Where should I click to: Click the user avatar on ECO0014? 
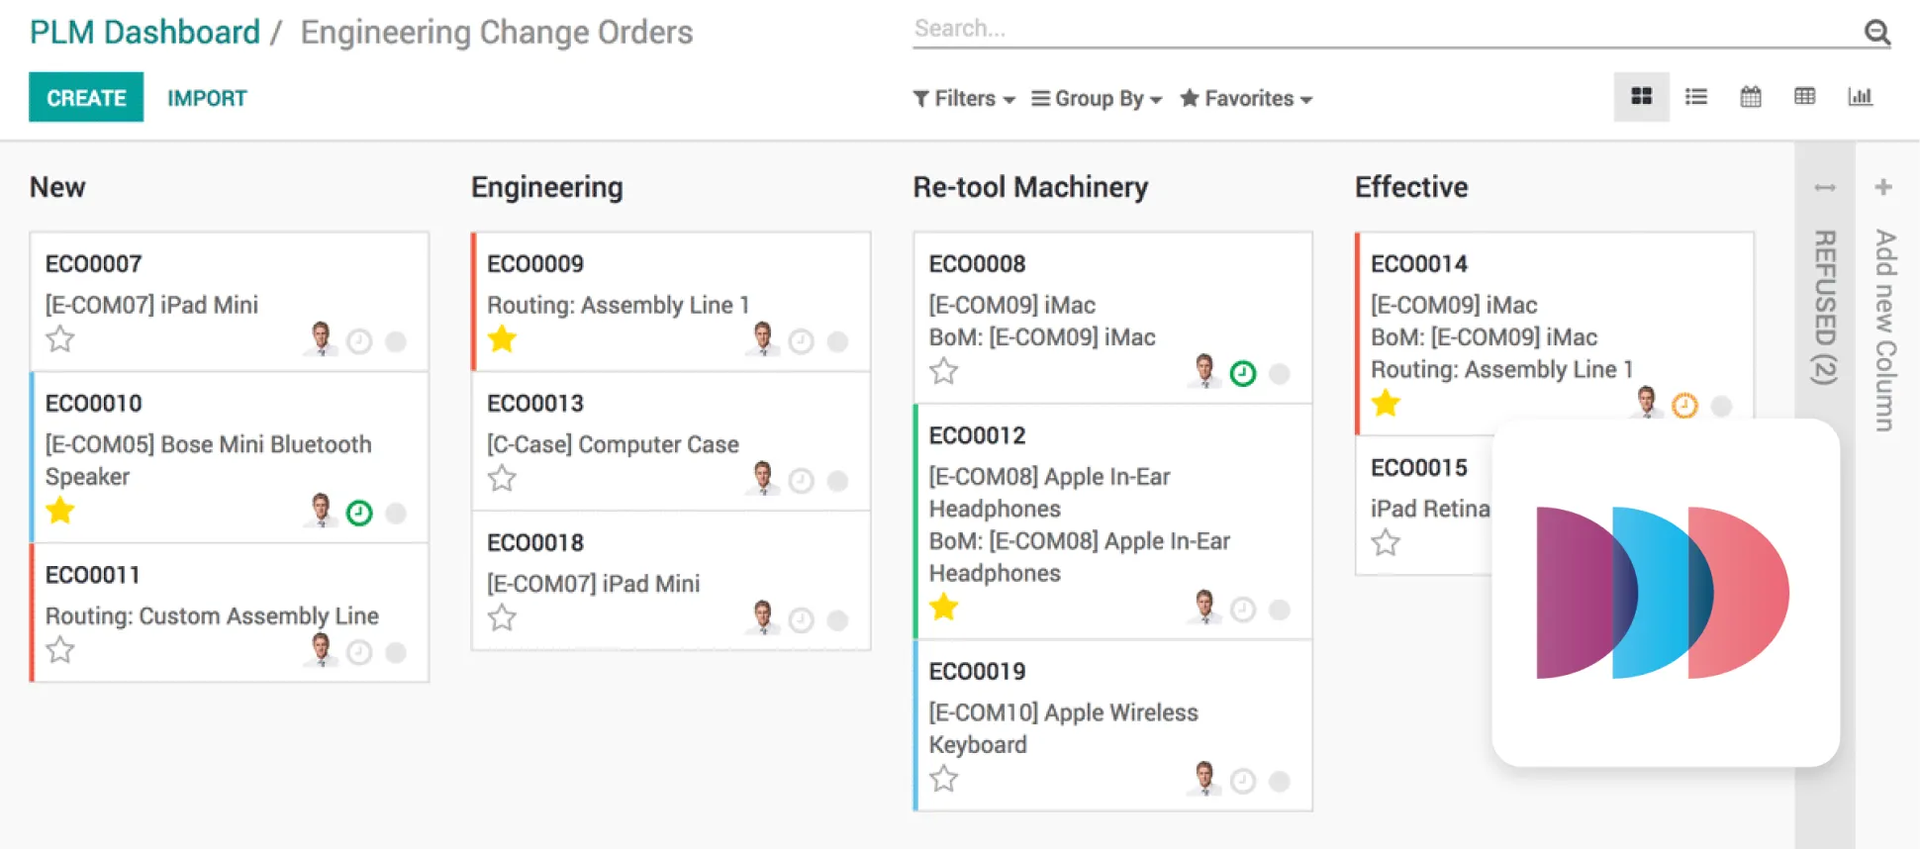[1646, 403]
